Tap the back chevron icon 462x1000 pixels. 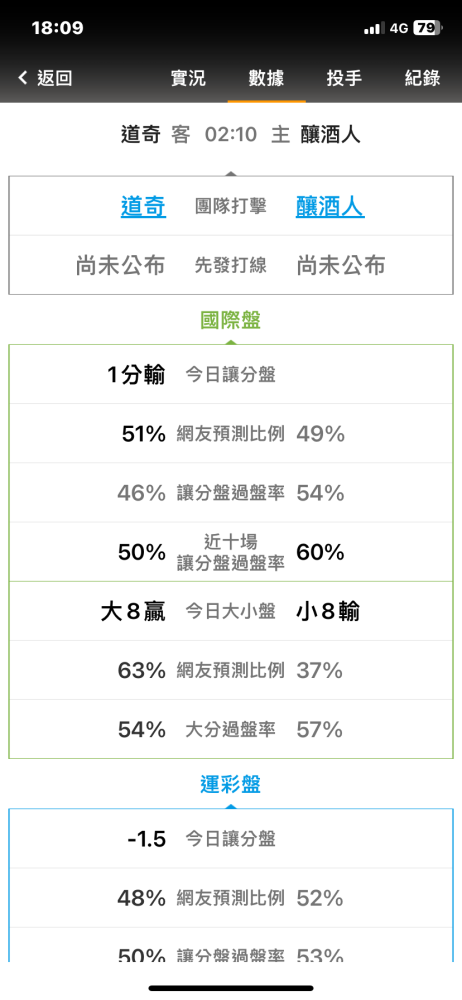point(23,78)
